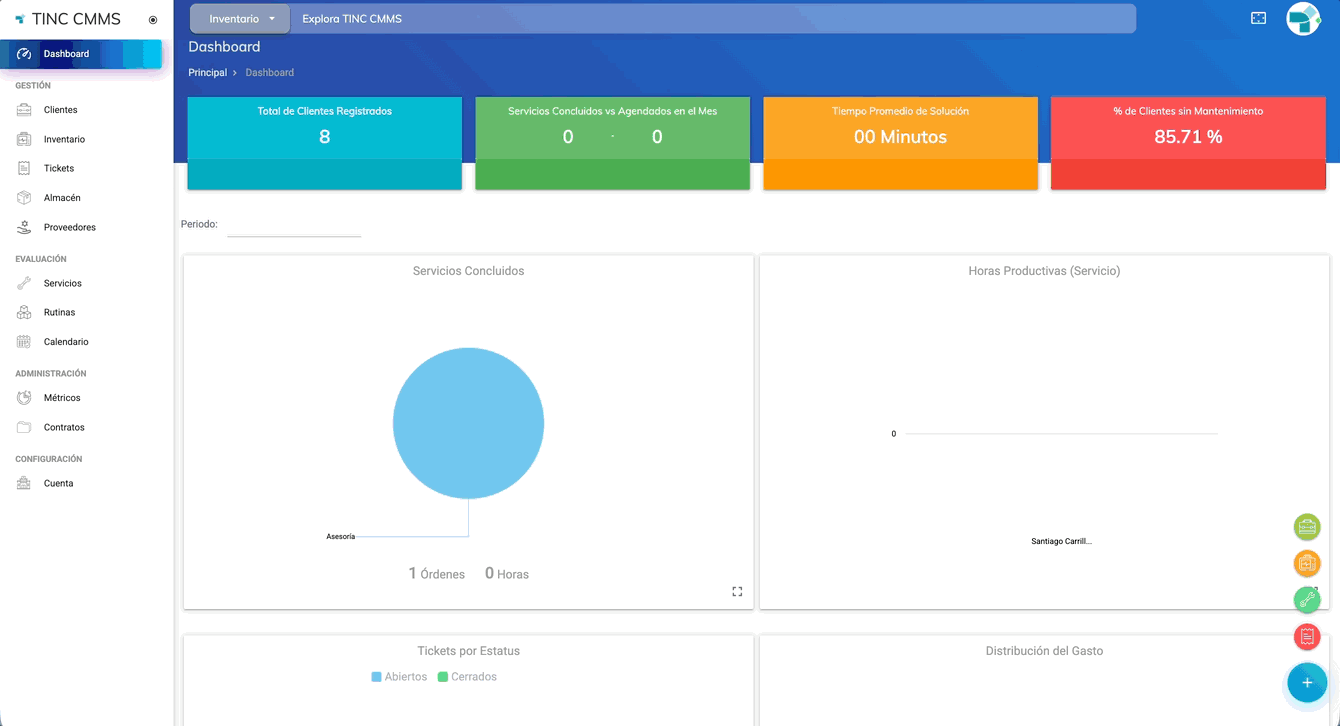Open Tickets in the sidebar
This screenshot has height=726, width=1340.
(59, 168)
